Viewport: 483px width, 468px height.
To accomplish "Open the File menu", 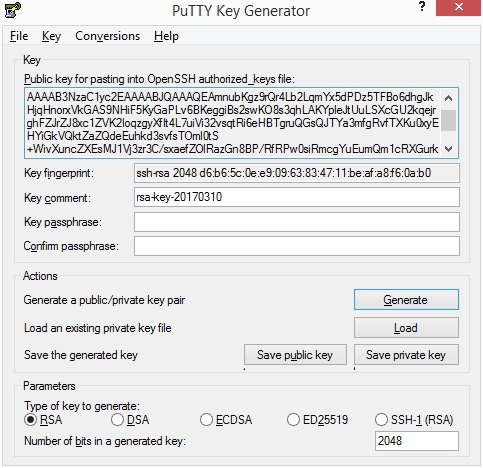I will click(x=19, y=36).
